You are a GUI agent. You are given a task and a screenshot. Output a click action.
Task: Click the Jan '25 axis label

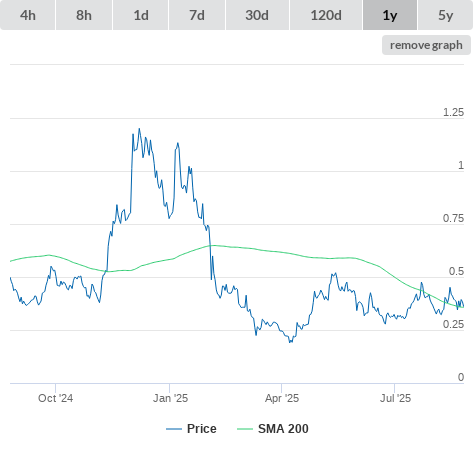coord(170,398)
